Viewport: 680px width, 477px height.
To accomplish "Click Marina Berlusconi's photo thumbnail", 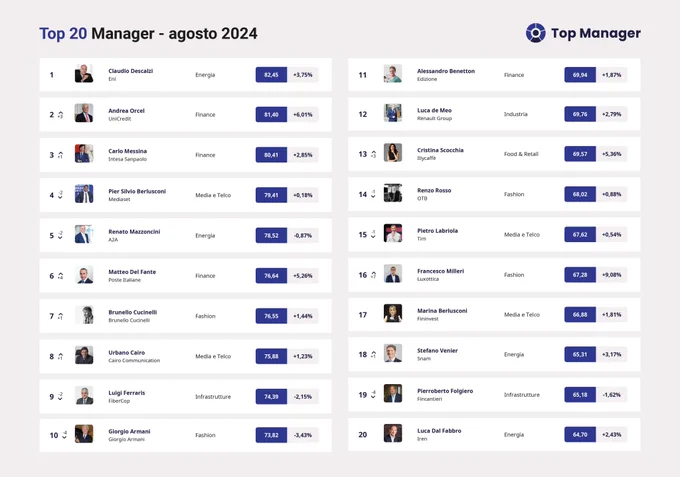I will click(x=392, y=314).
